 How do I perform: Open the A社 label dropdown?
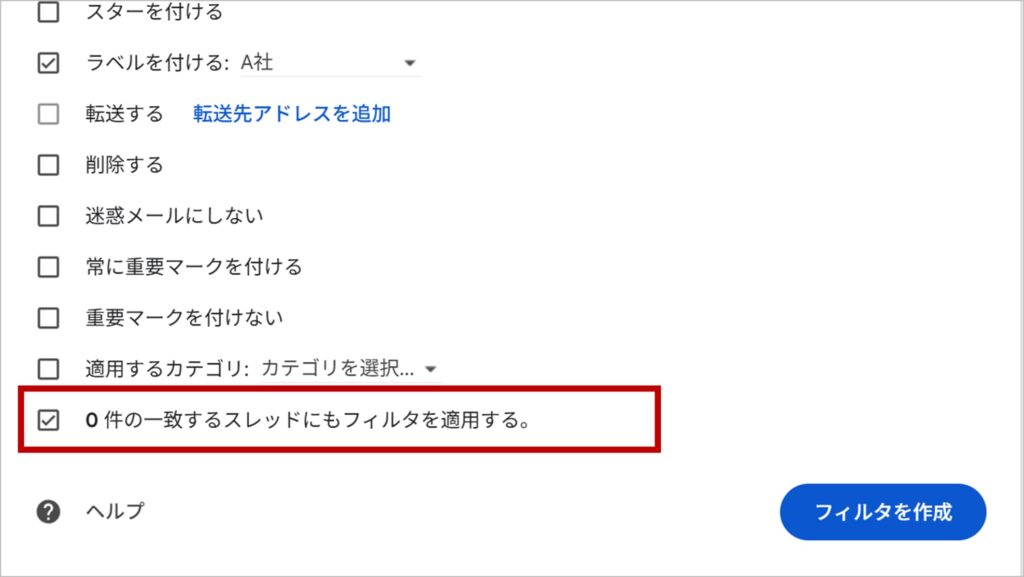(x=330, y=63)
